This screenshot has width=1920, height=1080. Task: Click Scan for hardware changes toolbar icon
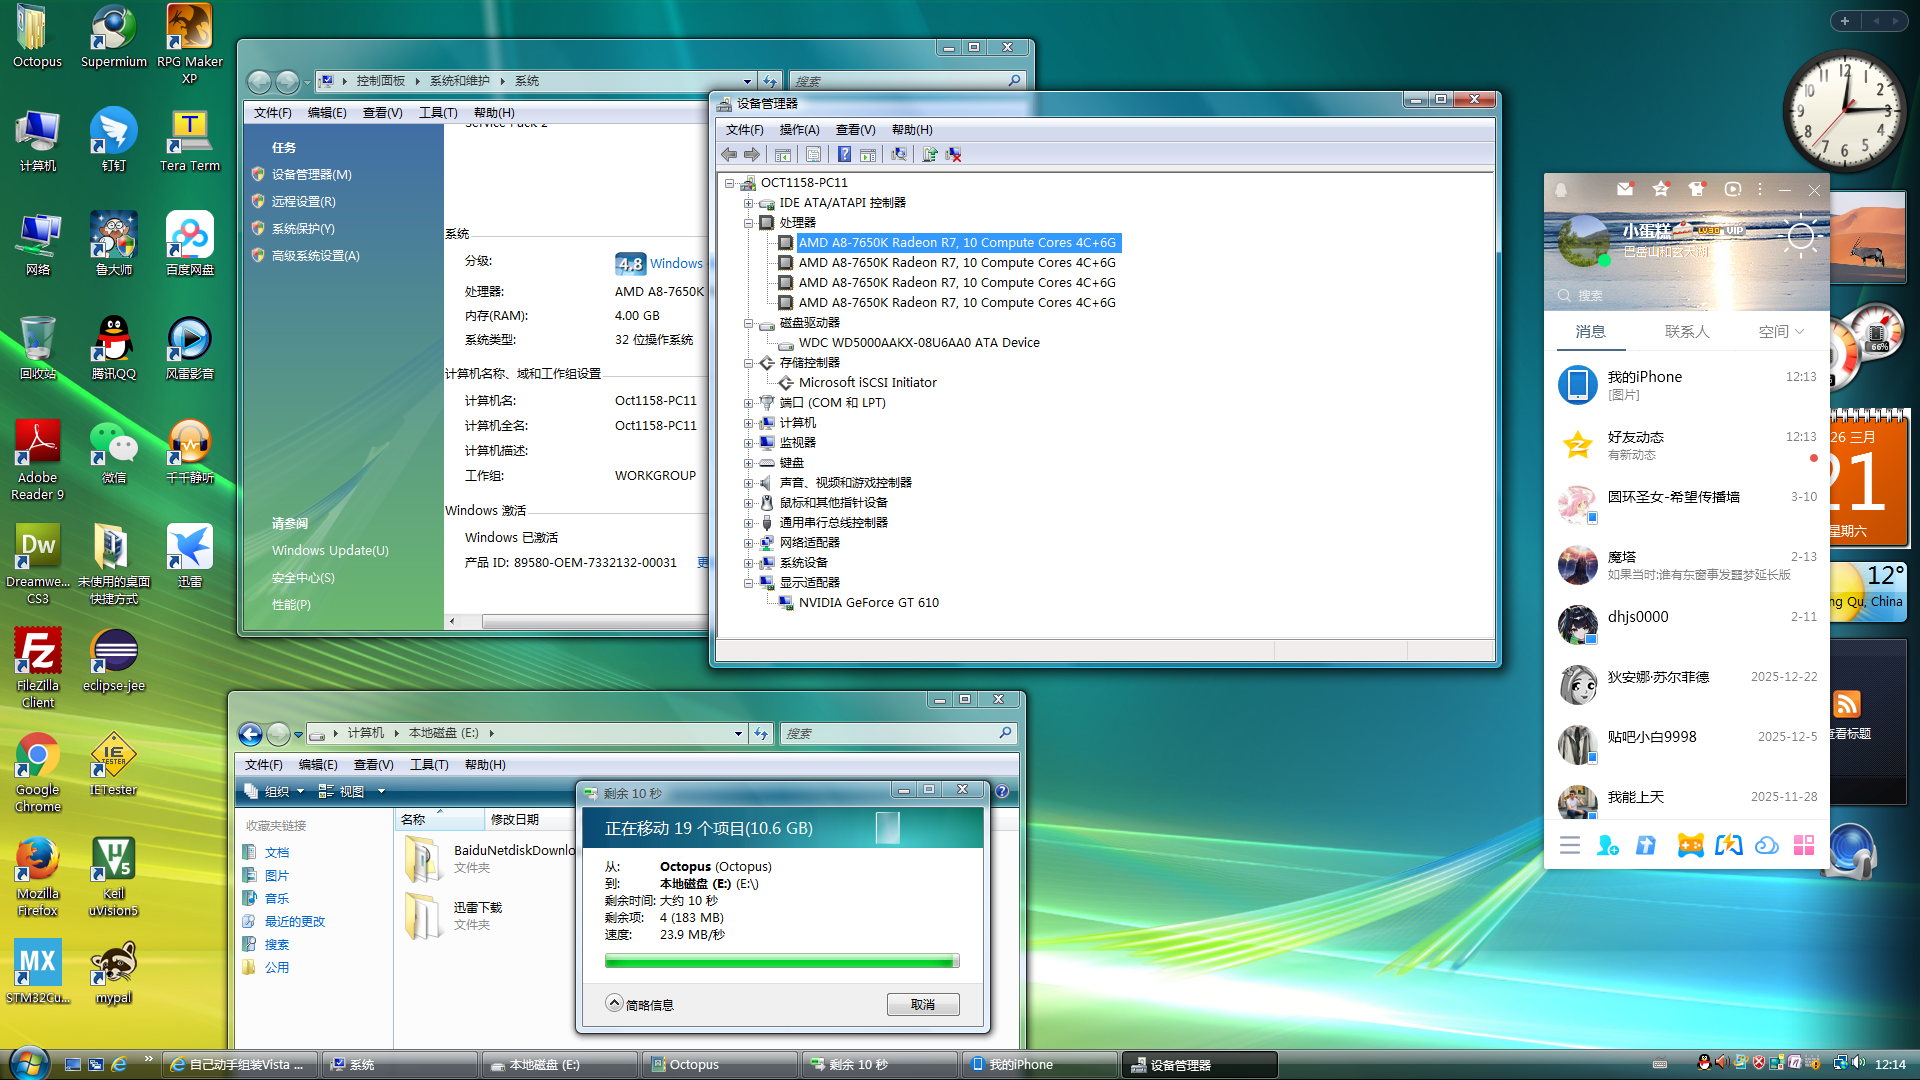899,154
